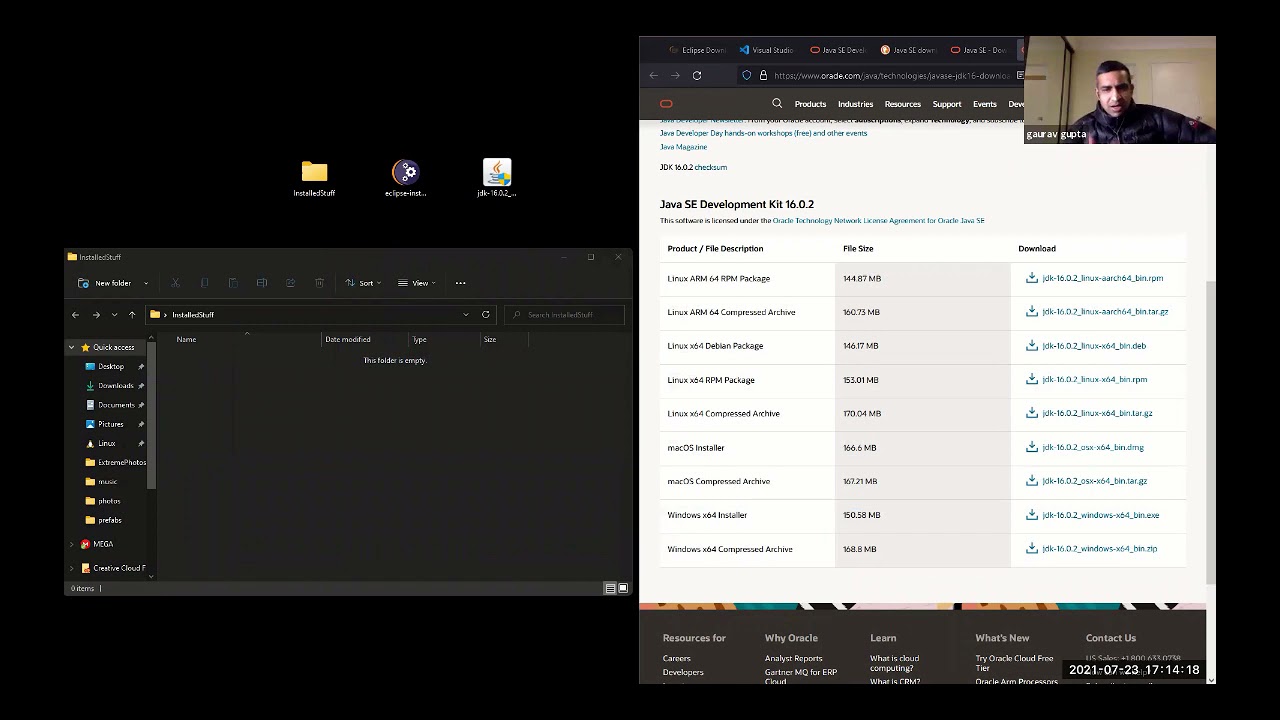Select the prefabs folder in sidebar
Screen dimensions: 1280x720
click(104, 520)
